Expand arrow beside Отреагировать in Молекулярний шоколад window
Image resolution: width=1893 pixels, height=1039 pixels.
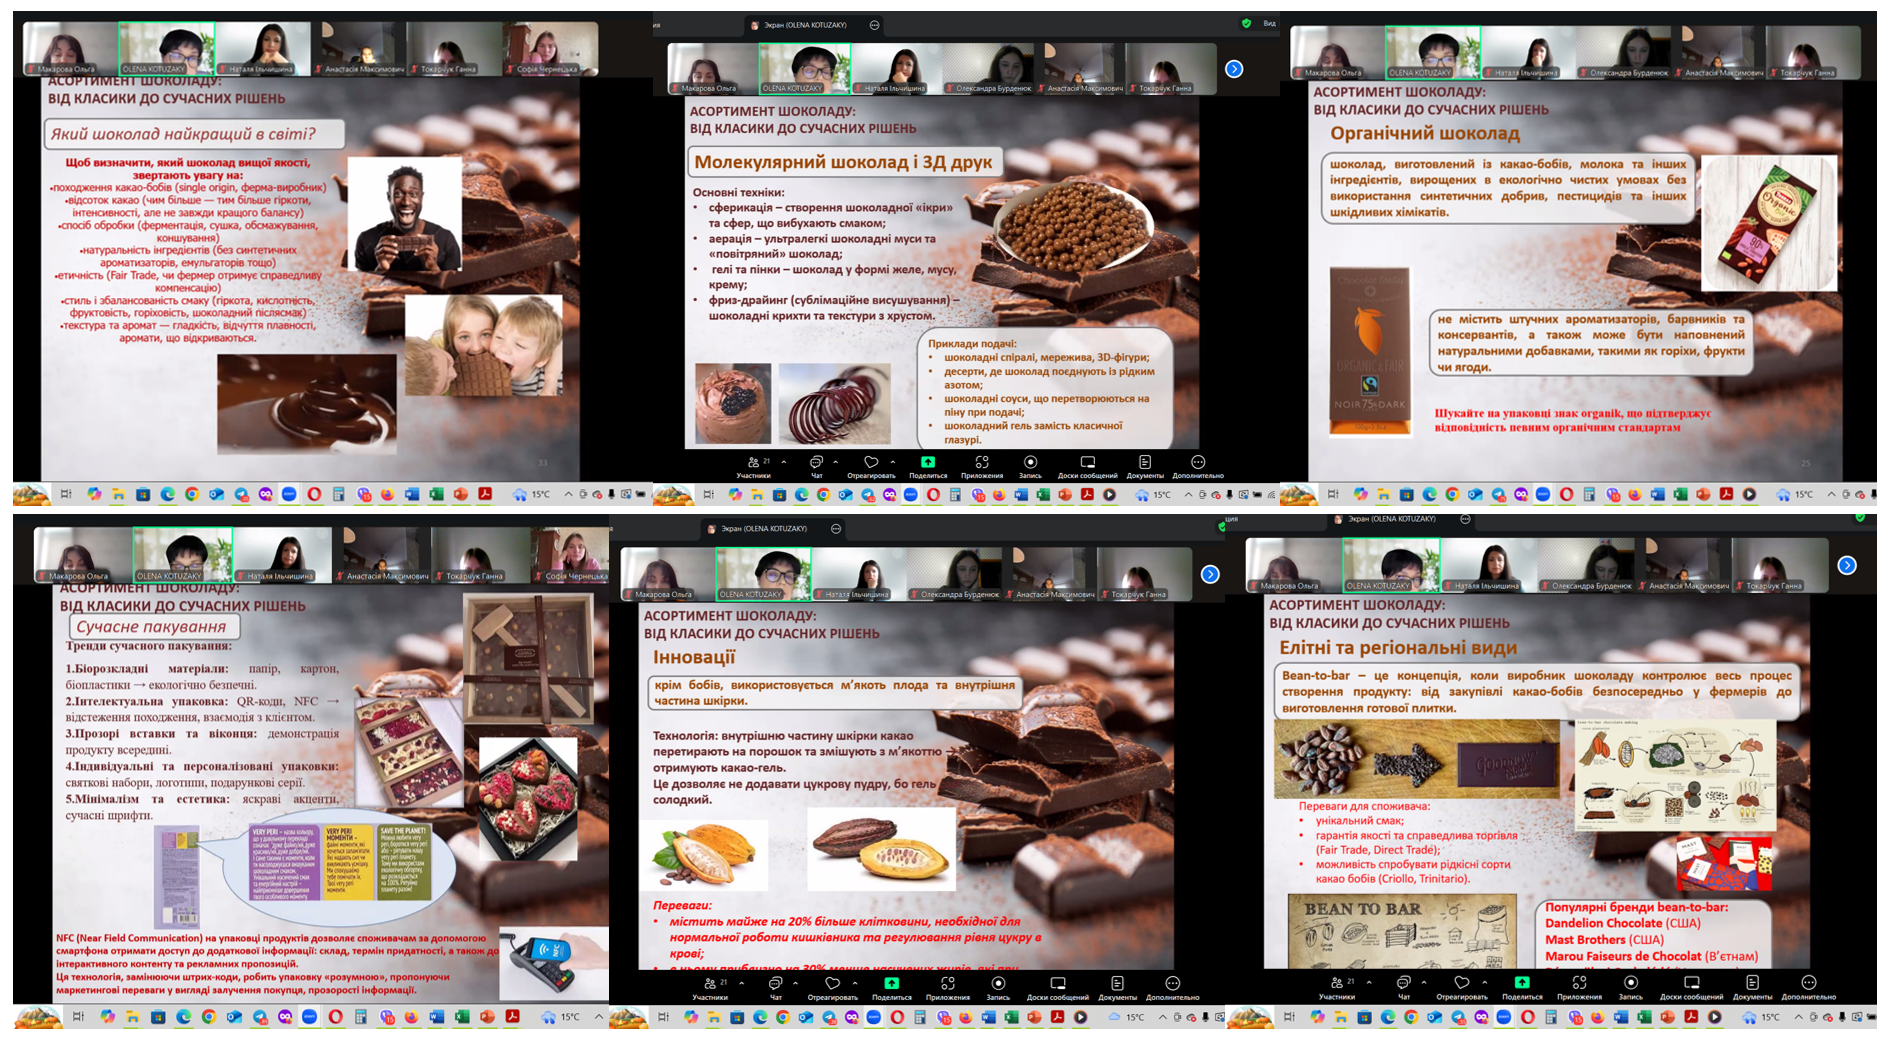point(893,462)
